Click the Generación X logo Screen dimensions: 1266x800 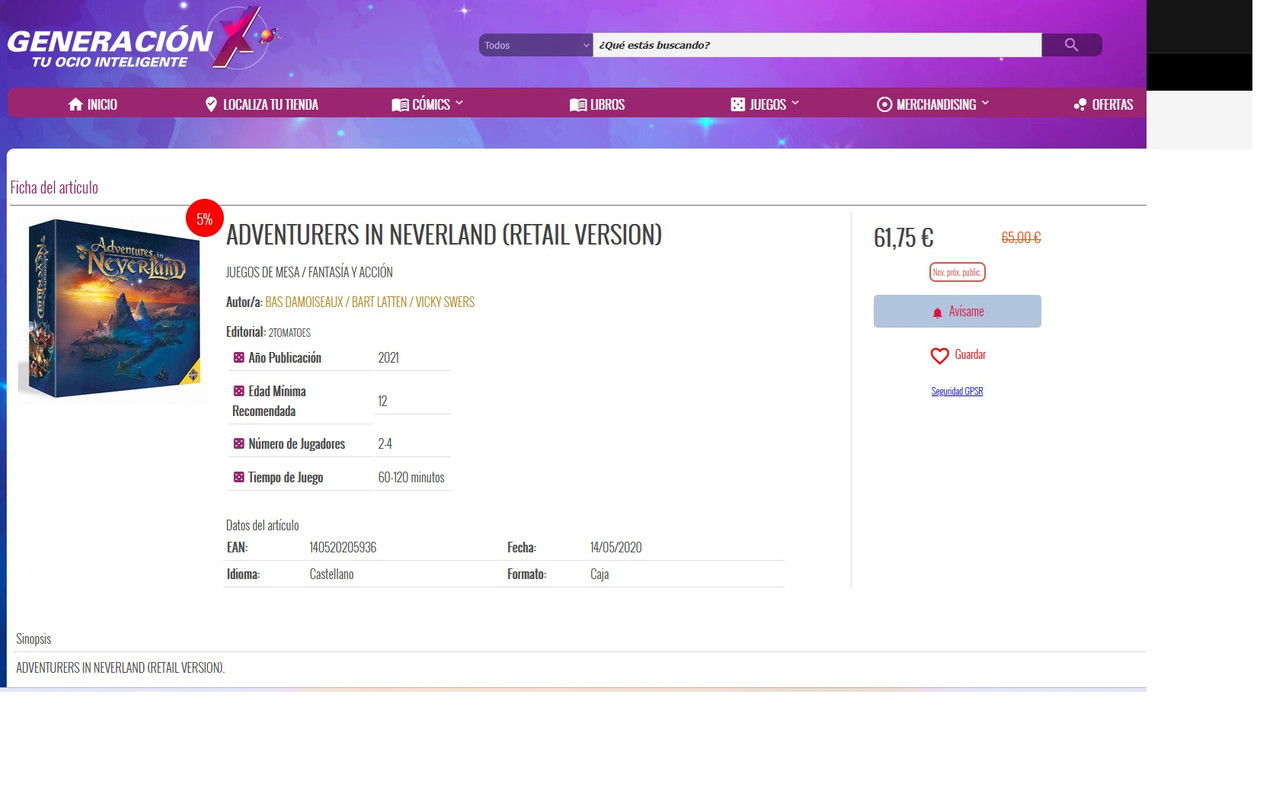pos(143,40)
